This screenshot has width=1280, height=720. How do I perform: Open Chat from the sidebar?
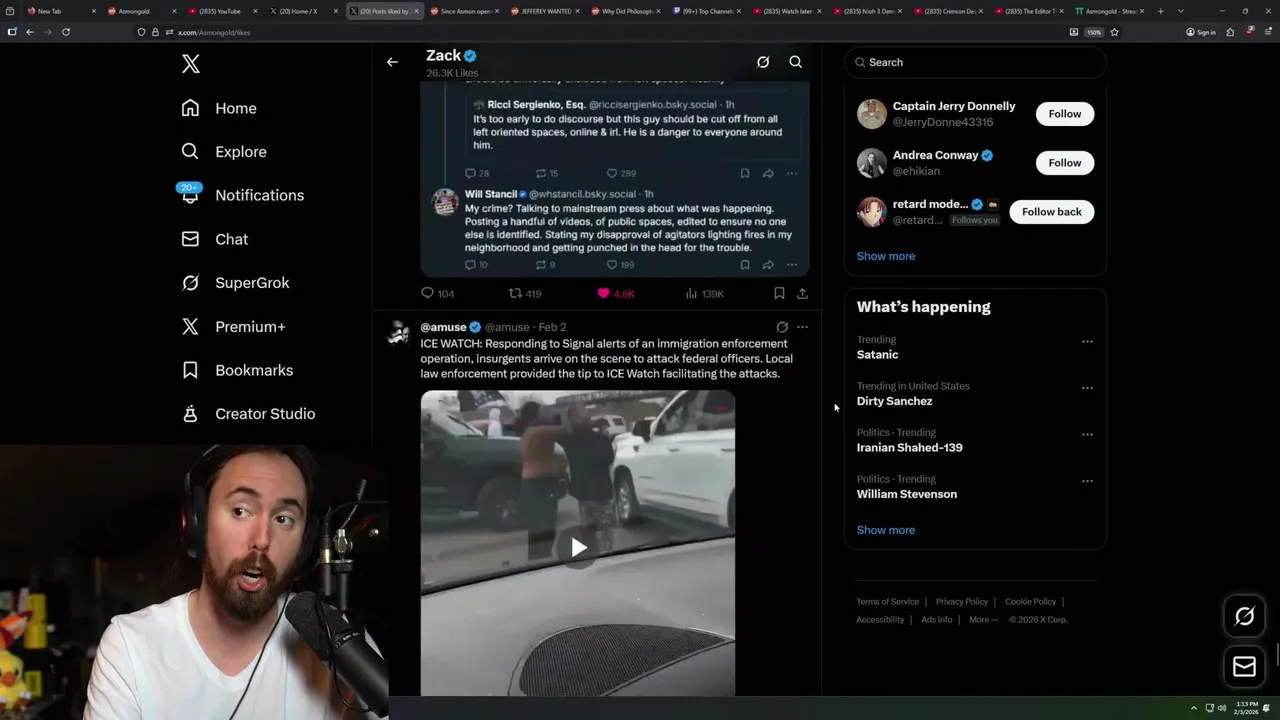pos(214,239)
